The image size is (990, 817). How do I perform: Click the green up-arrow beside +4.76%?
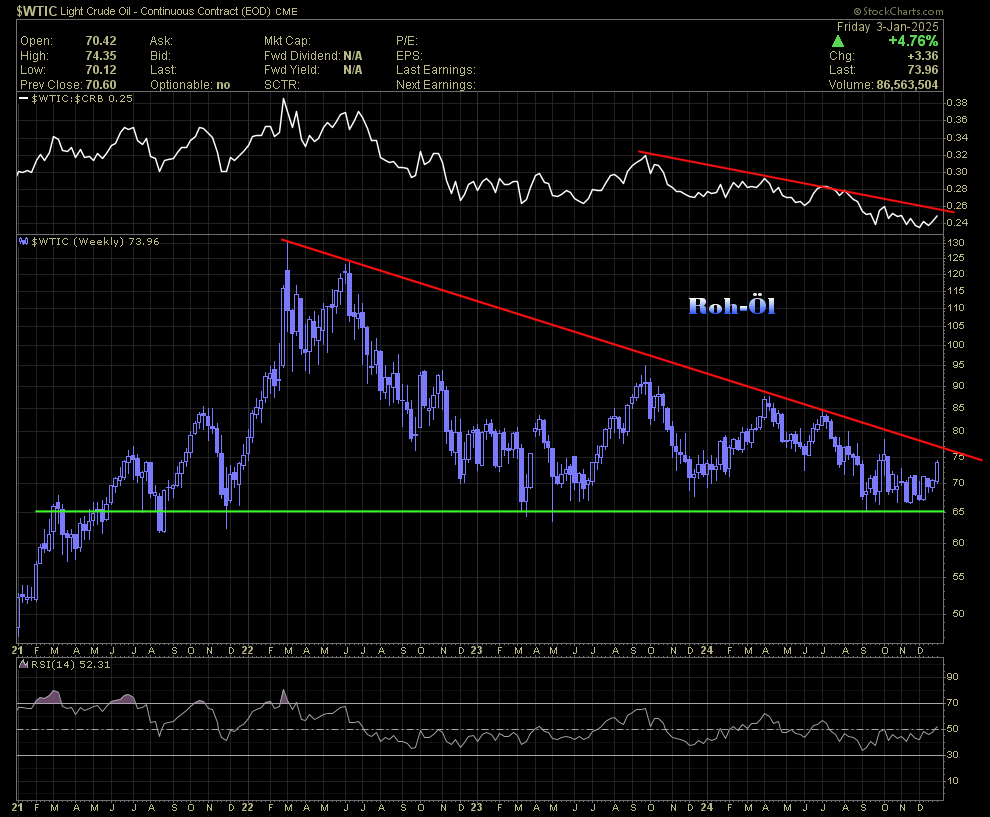(838, 42)
